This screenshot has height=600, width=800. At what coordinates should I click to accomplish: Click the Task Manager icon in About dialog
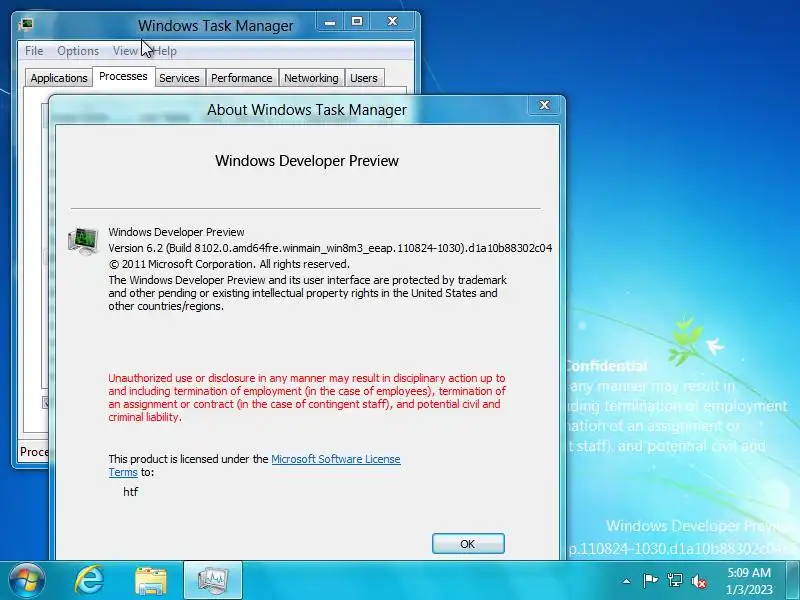click(83, 241)
